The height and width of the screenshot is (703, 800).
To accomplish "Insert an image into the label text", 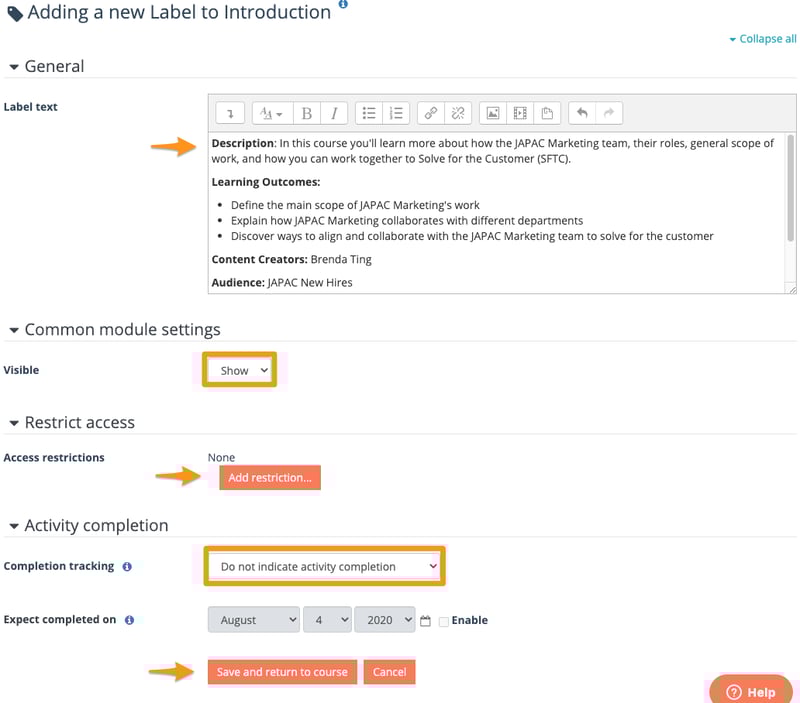I will [x=492, y=112].
